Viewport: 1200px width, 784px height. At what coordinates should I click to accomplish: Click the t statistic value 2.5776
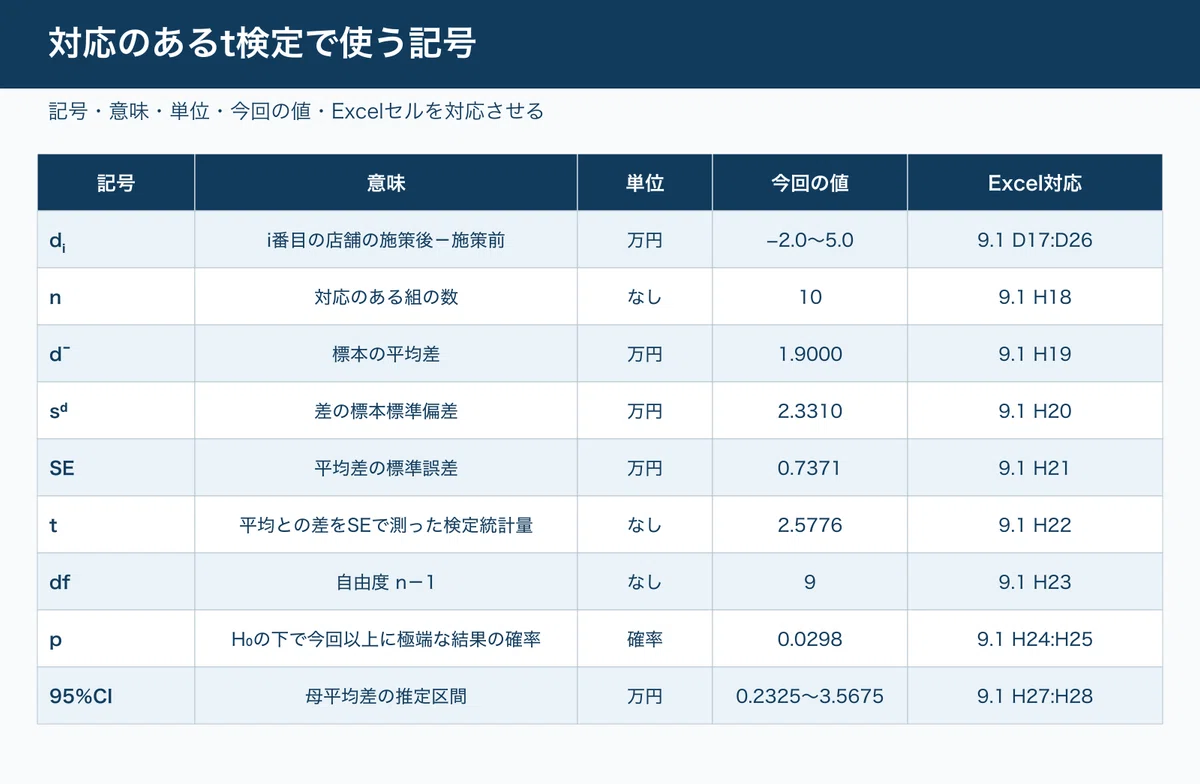810,524
